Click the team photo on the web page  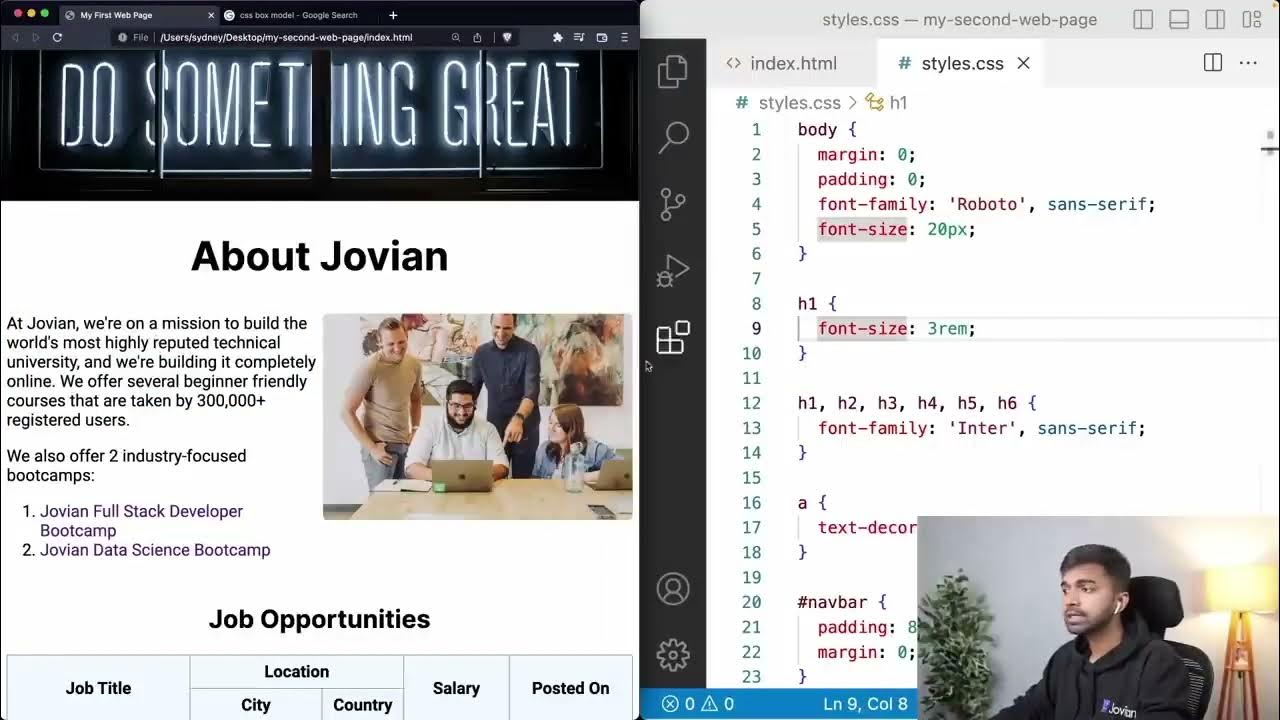click(477, 417)
